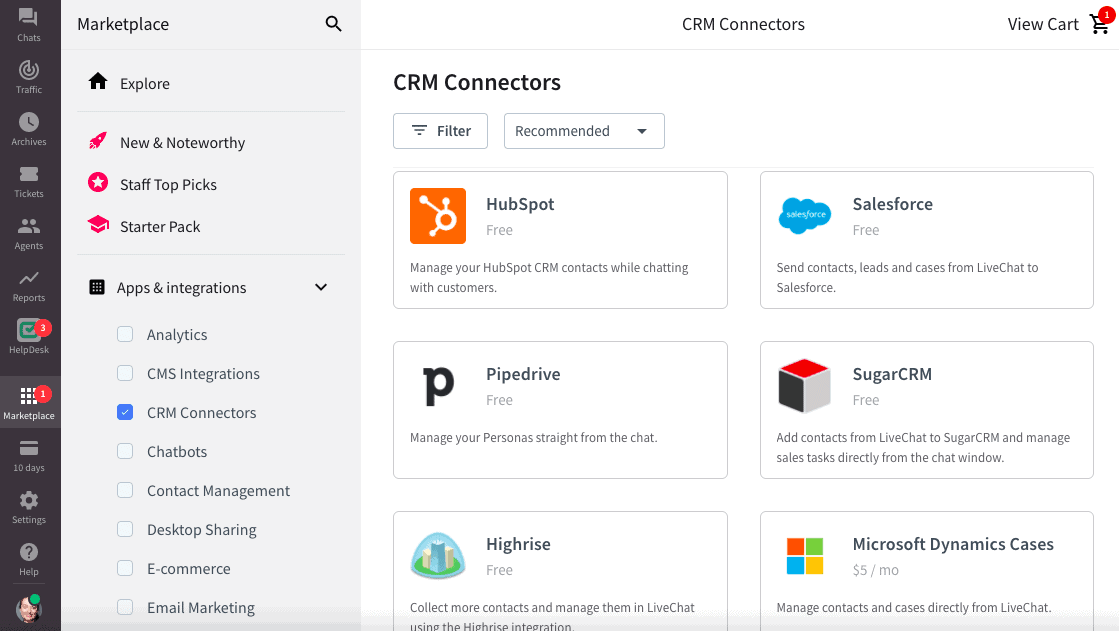Open the Pipedrive app title

(523, 374)
